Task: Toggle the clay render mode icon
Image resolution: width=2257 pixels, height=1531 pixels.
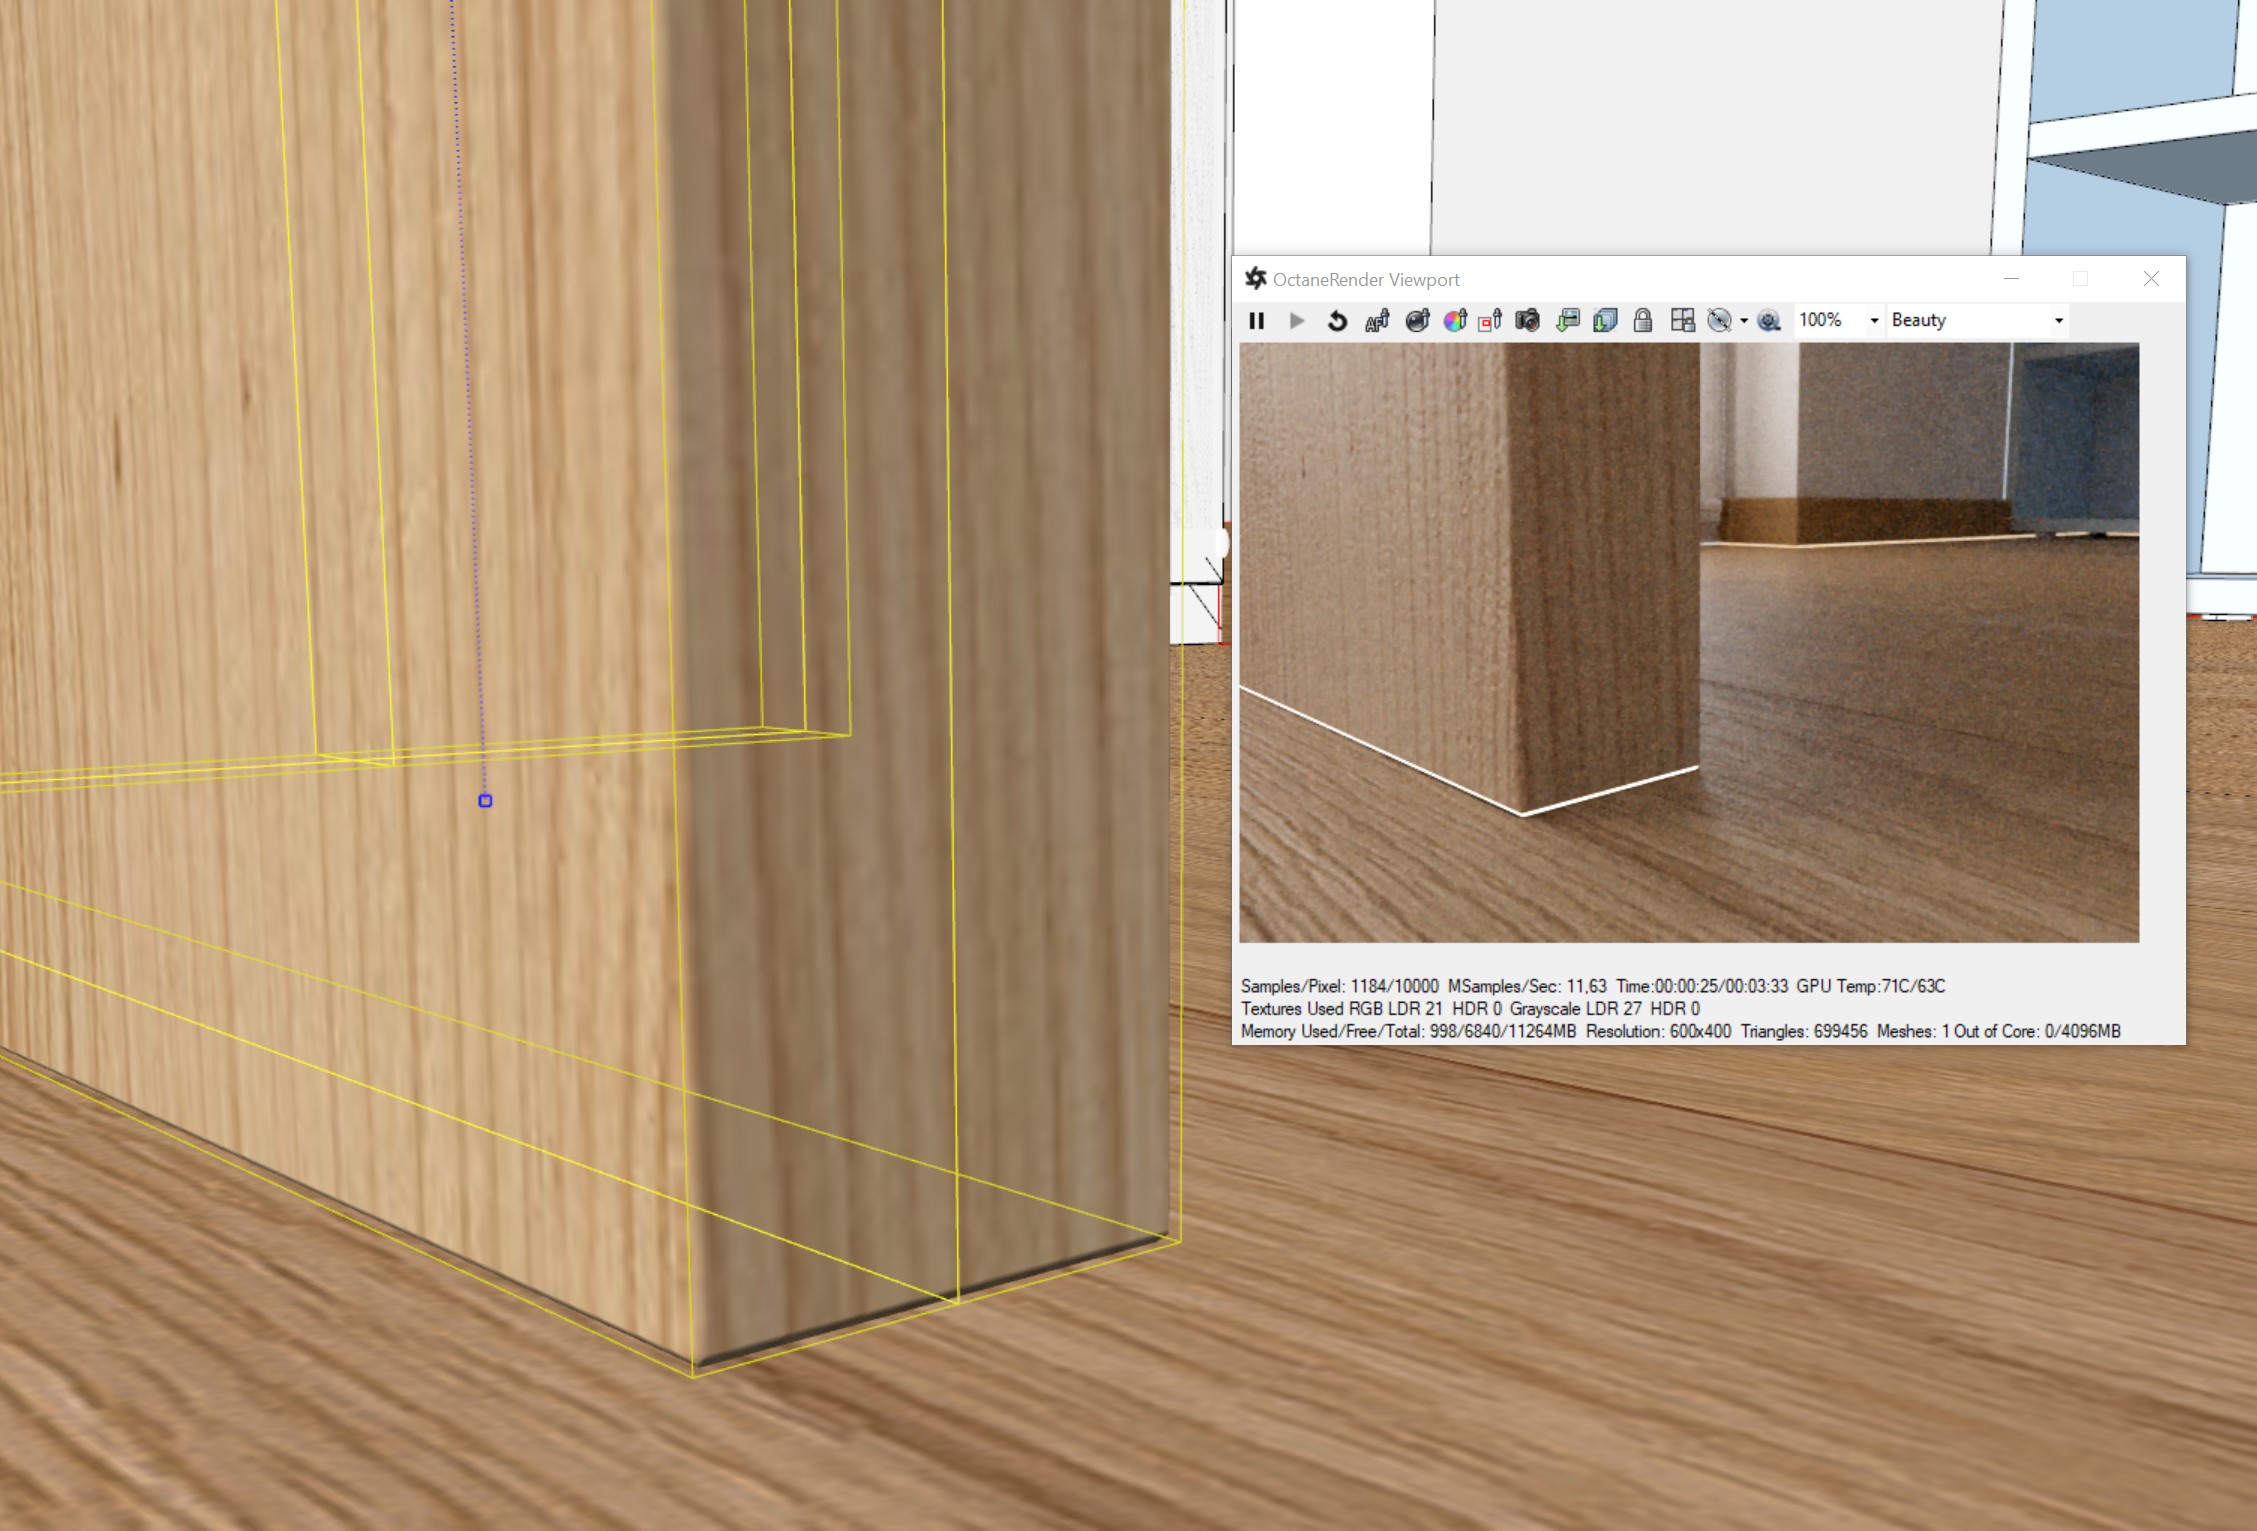Action: pyautogui.click(x=1719, y=320)
